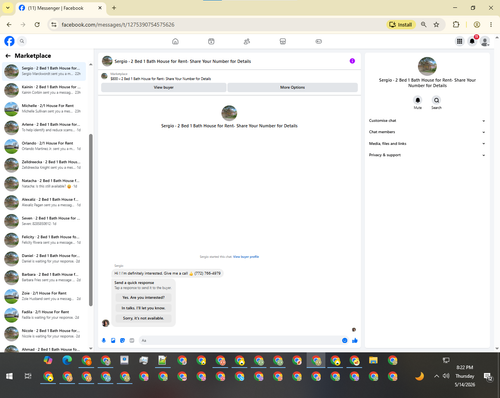Go back using Marketplace arrow
500x398 pixels.
click(x=8, y=56)
